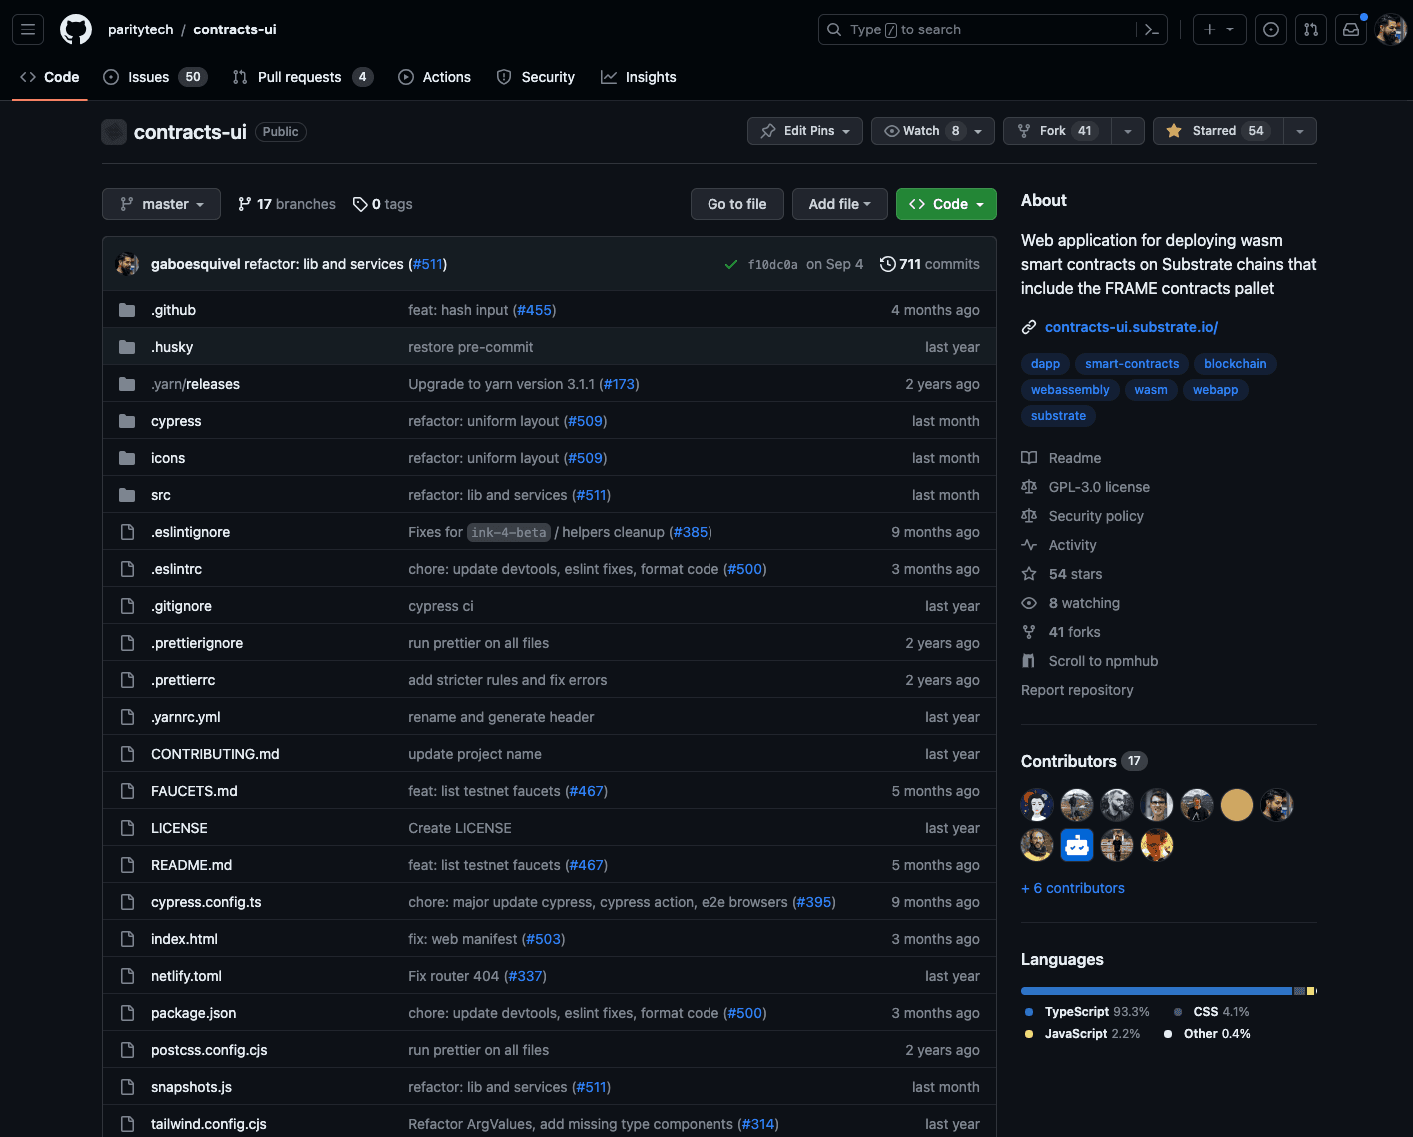Viewport: 1413px width, 1137px height.
Task: Click the stars icon beside 54 stars
Action: click(x=1029, y=574)
